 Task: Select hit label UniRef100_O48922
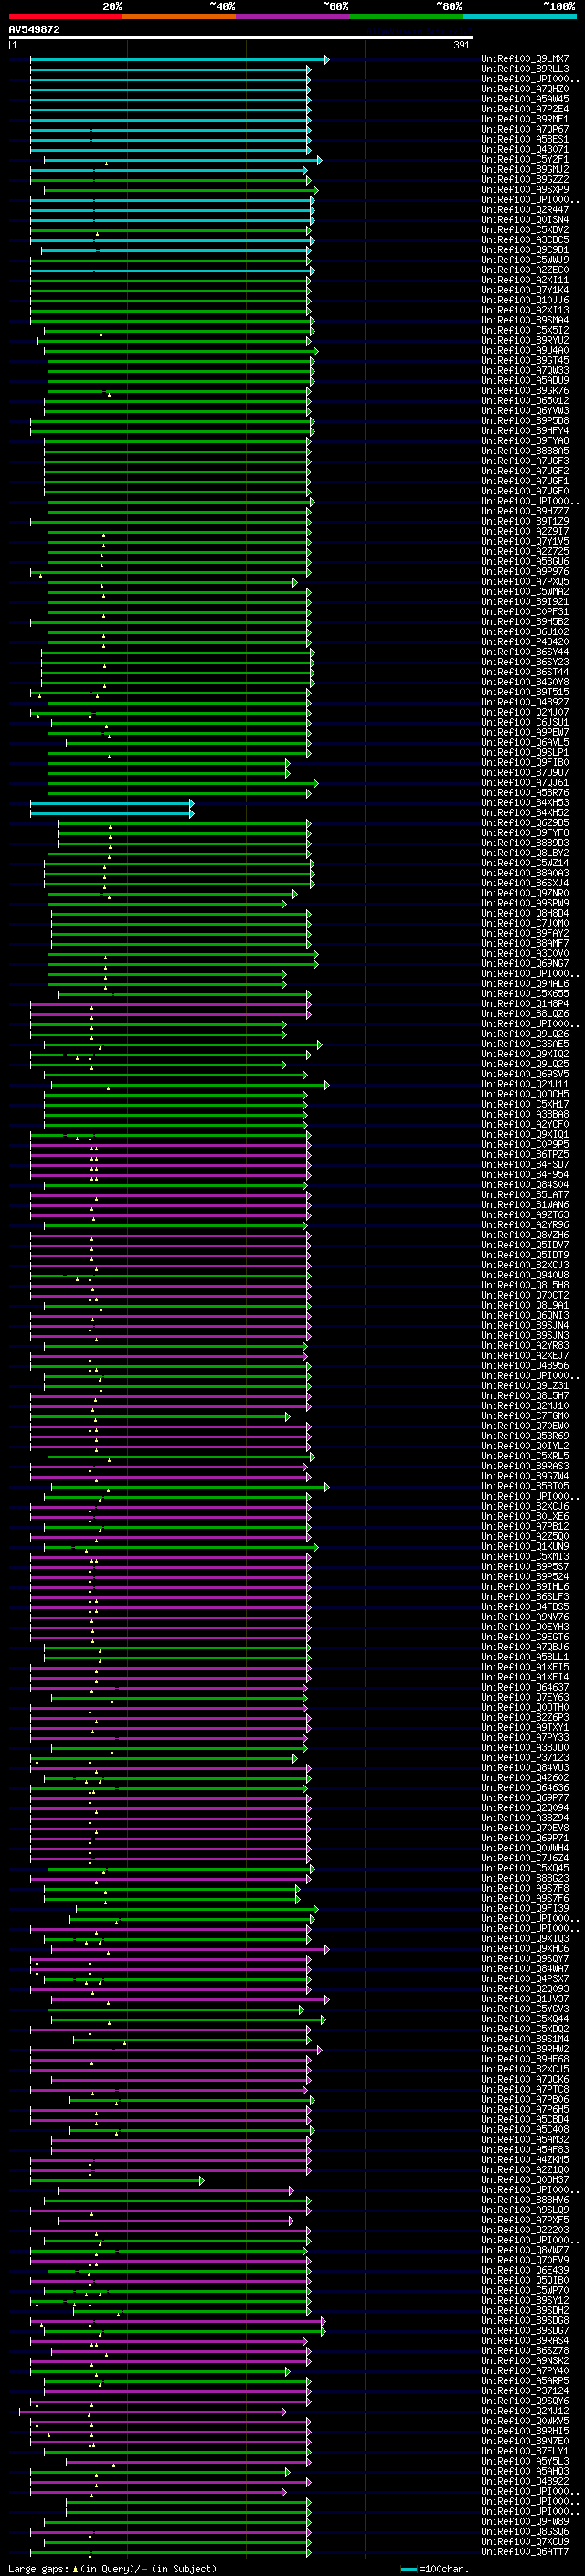click(x=525, y=2481)
